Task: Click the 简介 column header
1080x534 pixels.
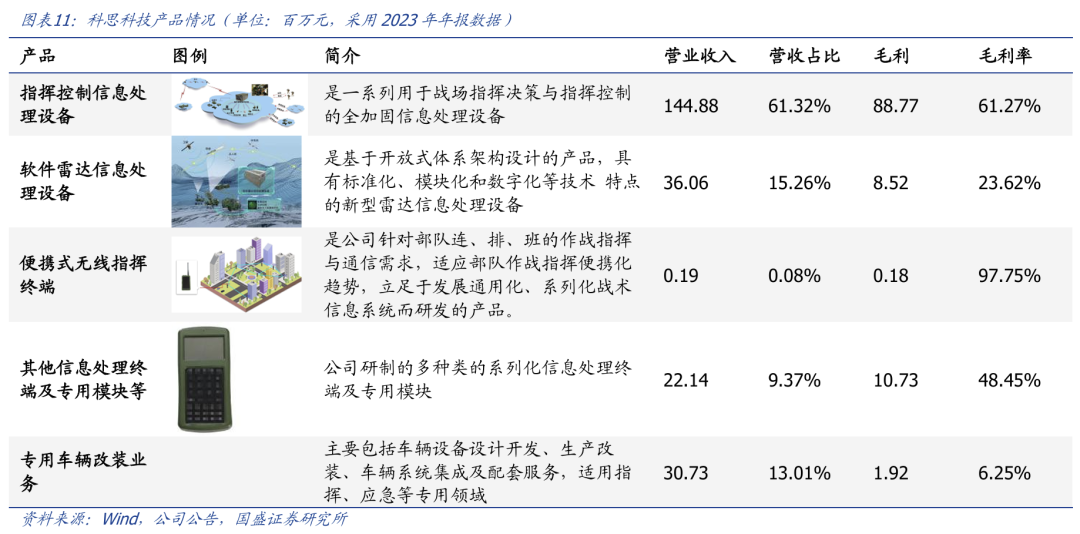Action: 341,57
